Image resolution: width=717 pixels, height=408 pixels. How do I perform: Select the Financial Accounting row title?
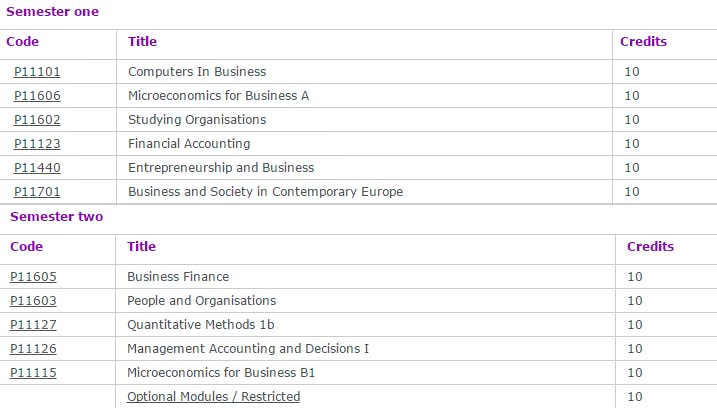(x=189, y=144)
